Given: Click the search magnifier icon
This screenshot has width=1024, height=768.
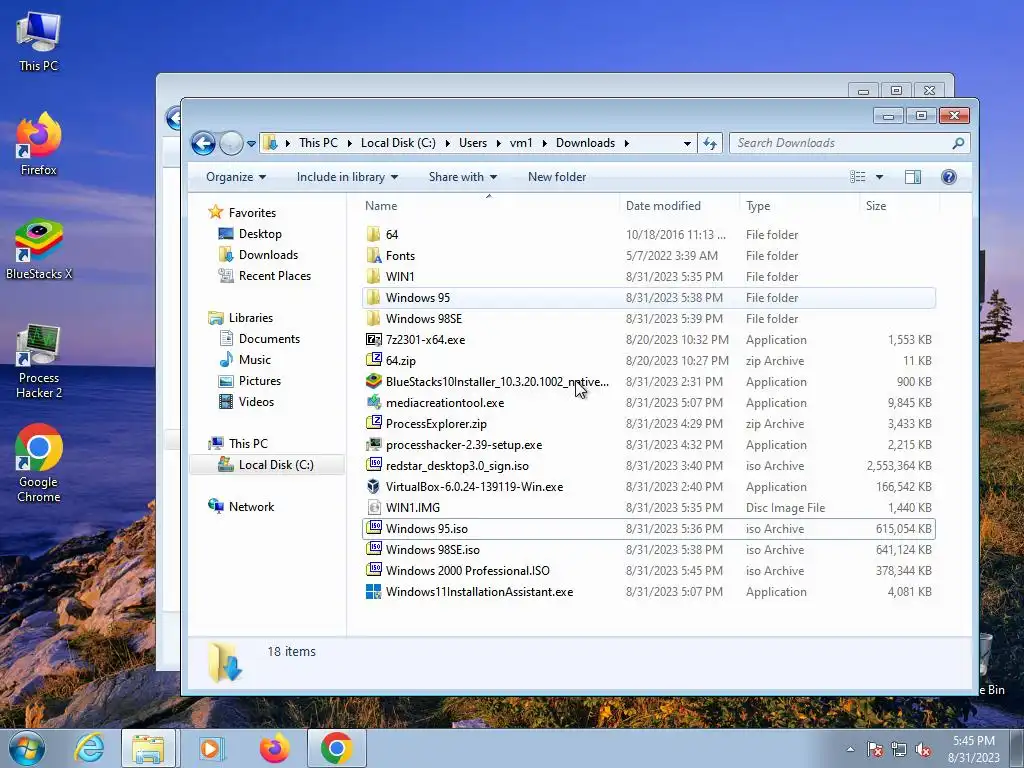Looking at the screenshot, I should (958, 143).
